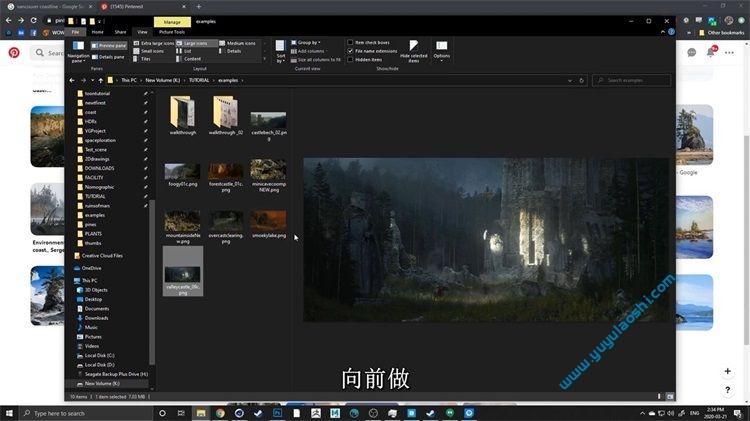Open the Group by dropdown
Image resolution: width=750 pixels, height=421 pixels.
point(306,43)
